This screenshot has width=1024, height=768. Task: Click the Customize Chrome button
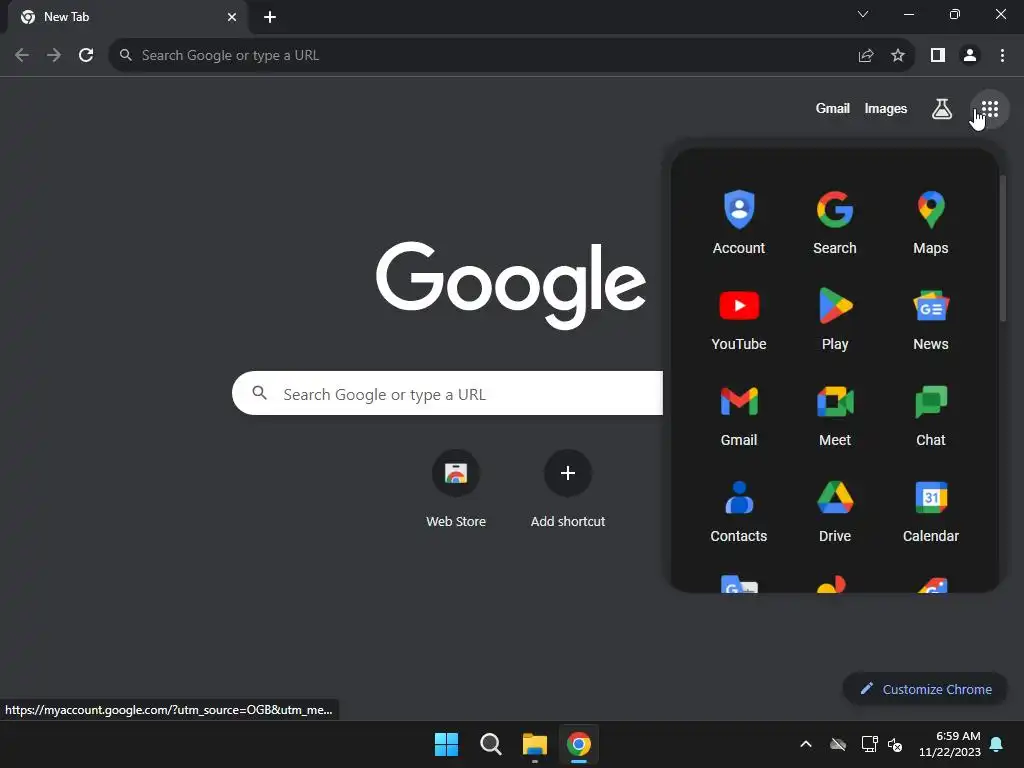coord(925,689)
